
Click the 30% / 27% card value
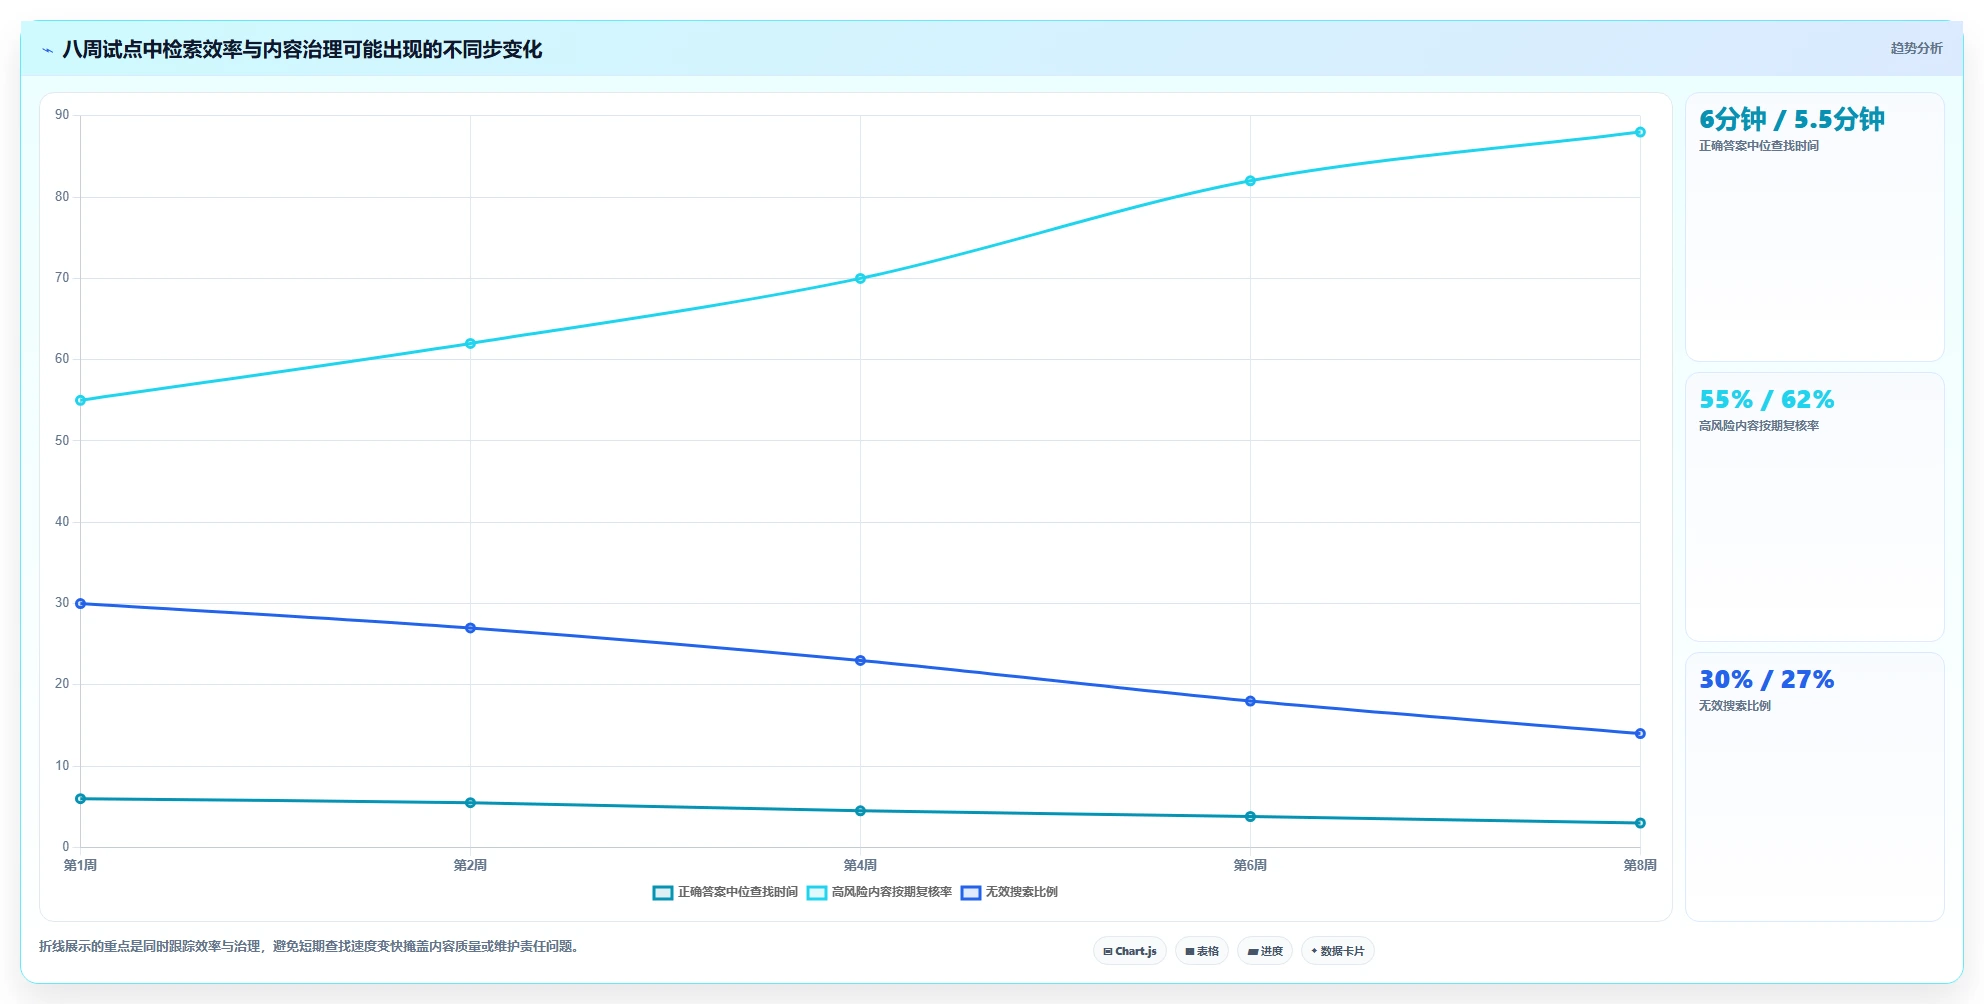(x=1766, y=679)
